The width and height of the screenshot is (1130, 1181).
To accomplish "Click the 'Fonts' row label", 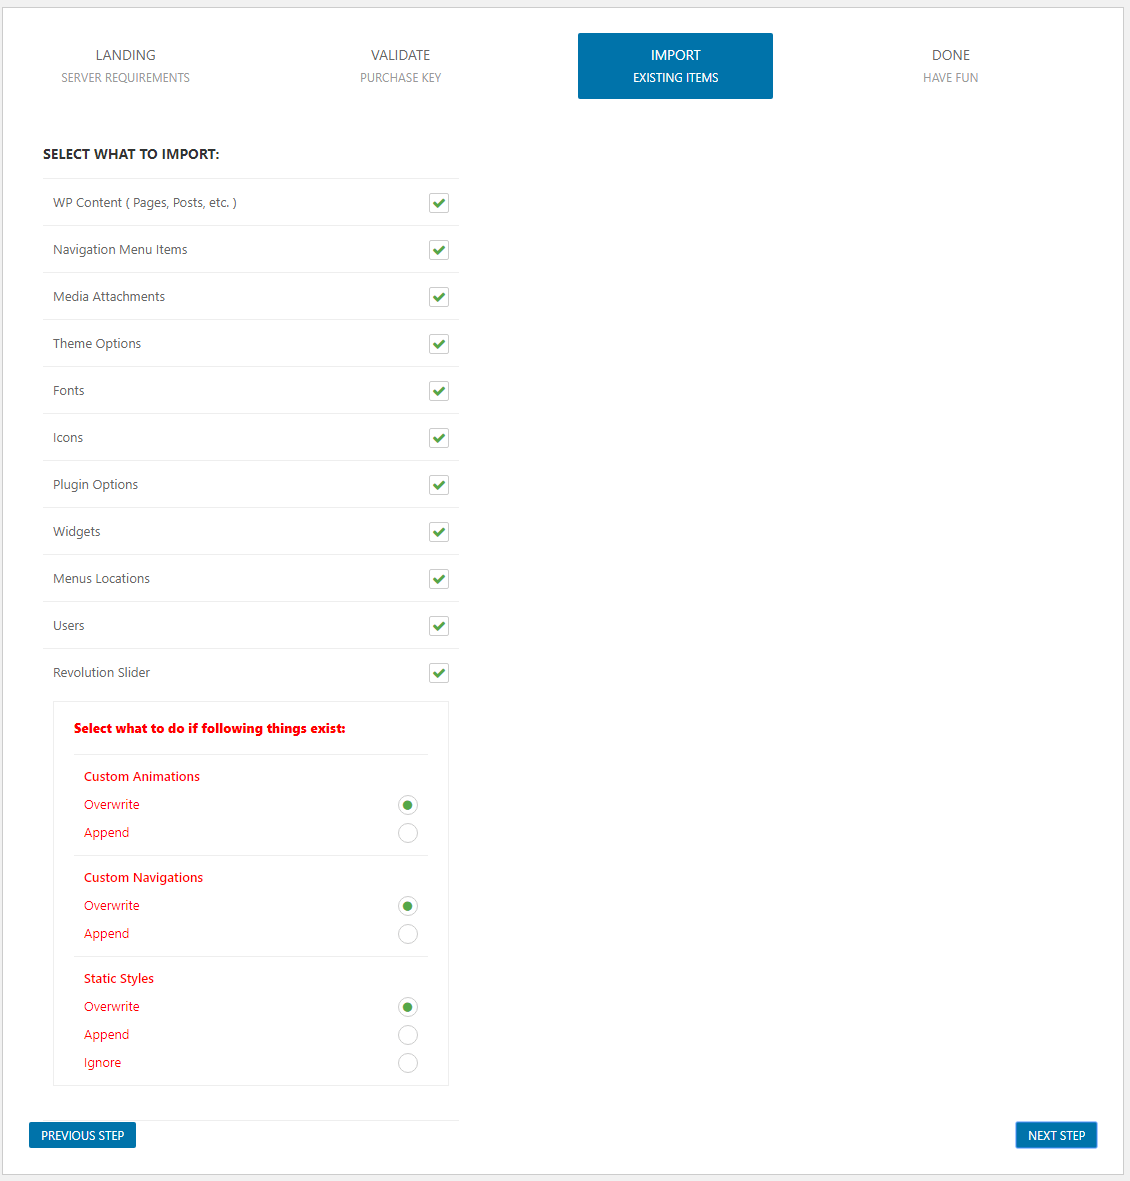I will (x=69, y=390).
